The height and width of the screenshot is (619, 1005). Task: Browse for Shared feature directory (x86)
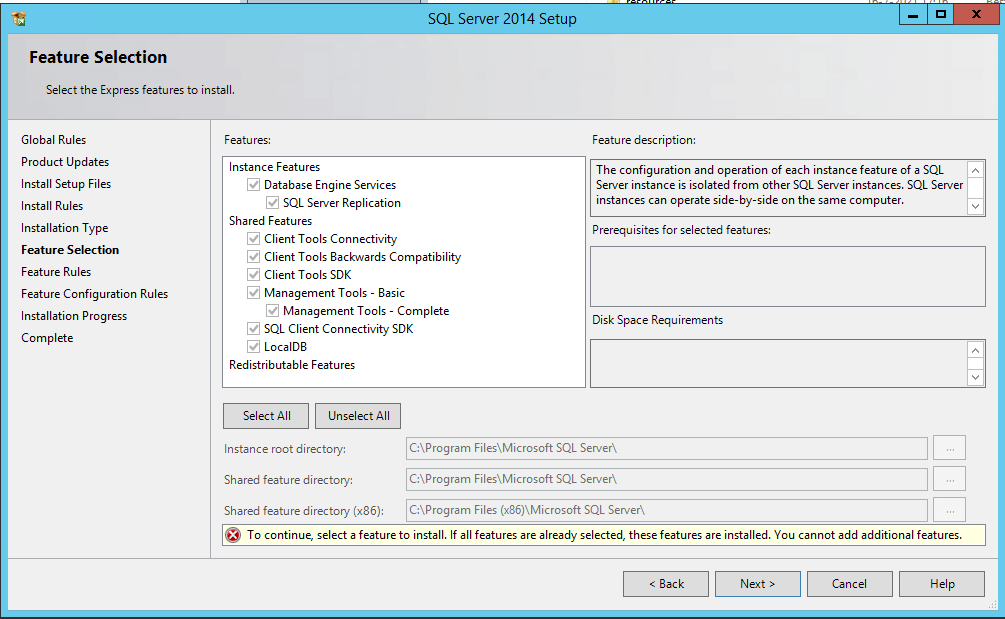coord(949,510)
